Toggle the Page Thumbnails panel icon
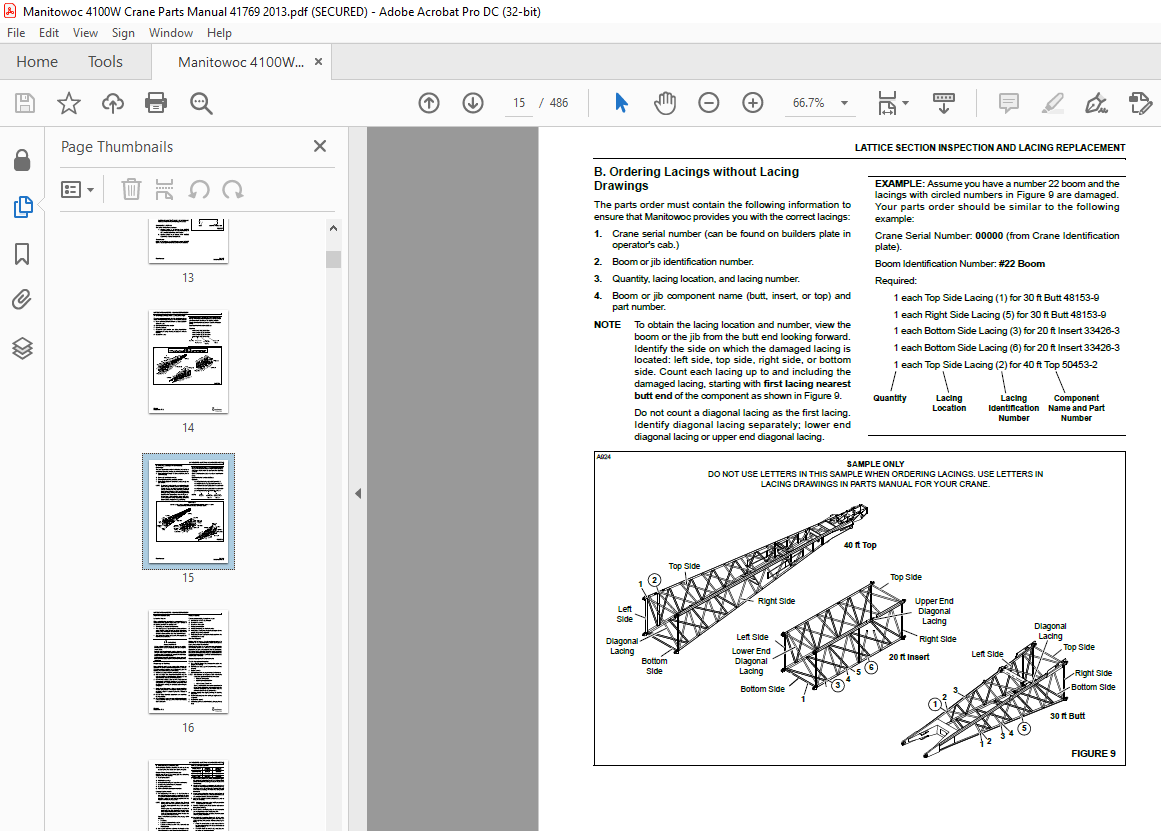Screen dimensions: 1161x831 22,207
